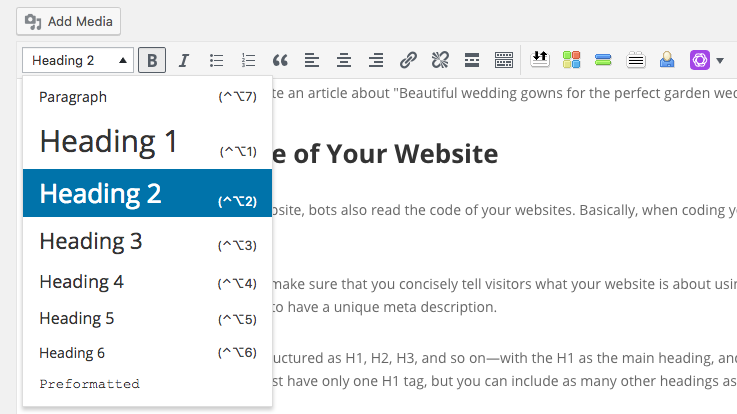Image resolution: width=737 pixels, height=414 pixels.
Task: Click text 'have a unique meta description.'
Action: click(x=392, y=307)
